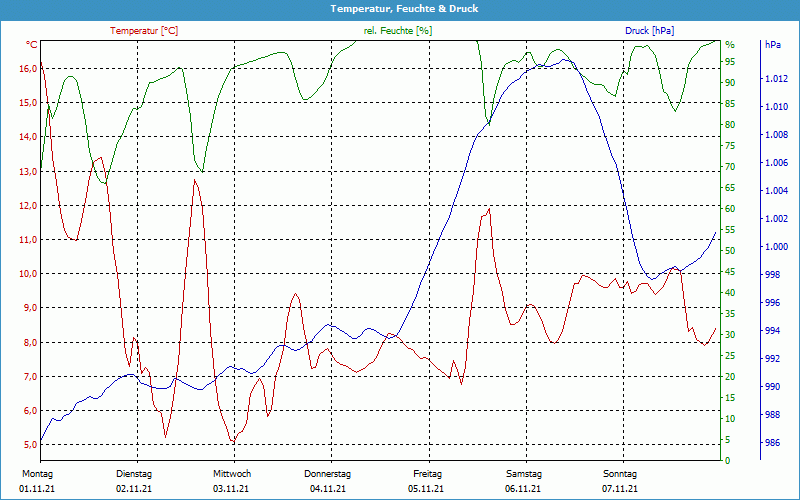
Task: Click the 986 pressure axis value
Action: tap(773, 443)
